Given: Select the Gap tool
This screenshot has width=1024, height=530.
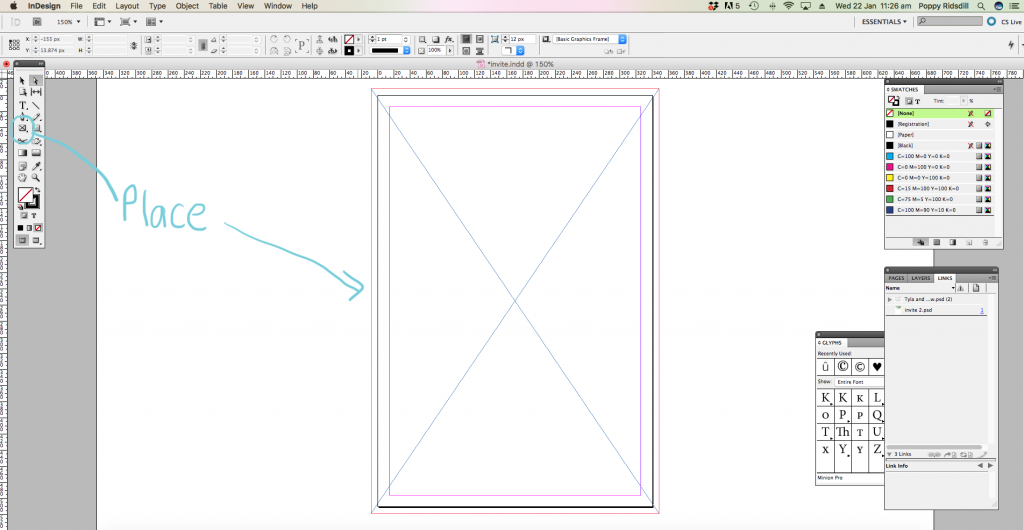Looking at the screenshot, I should 36,92.
